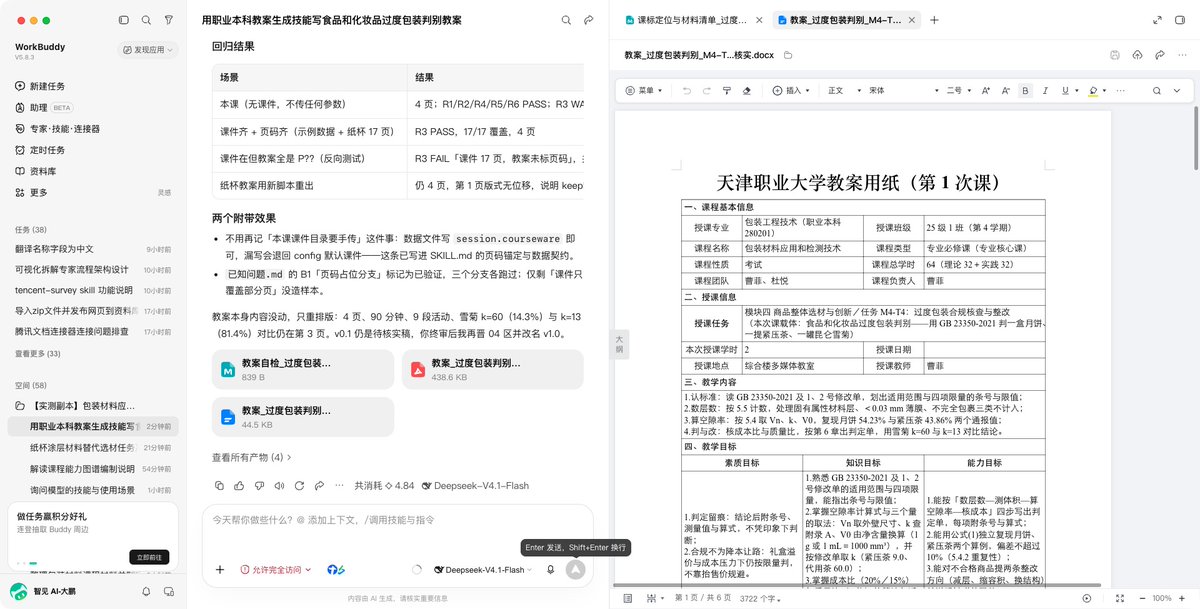Close the 课标定位与材料清单 tab
The width and height of the screenshot is (1200, 609).
click(760, 20)
